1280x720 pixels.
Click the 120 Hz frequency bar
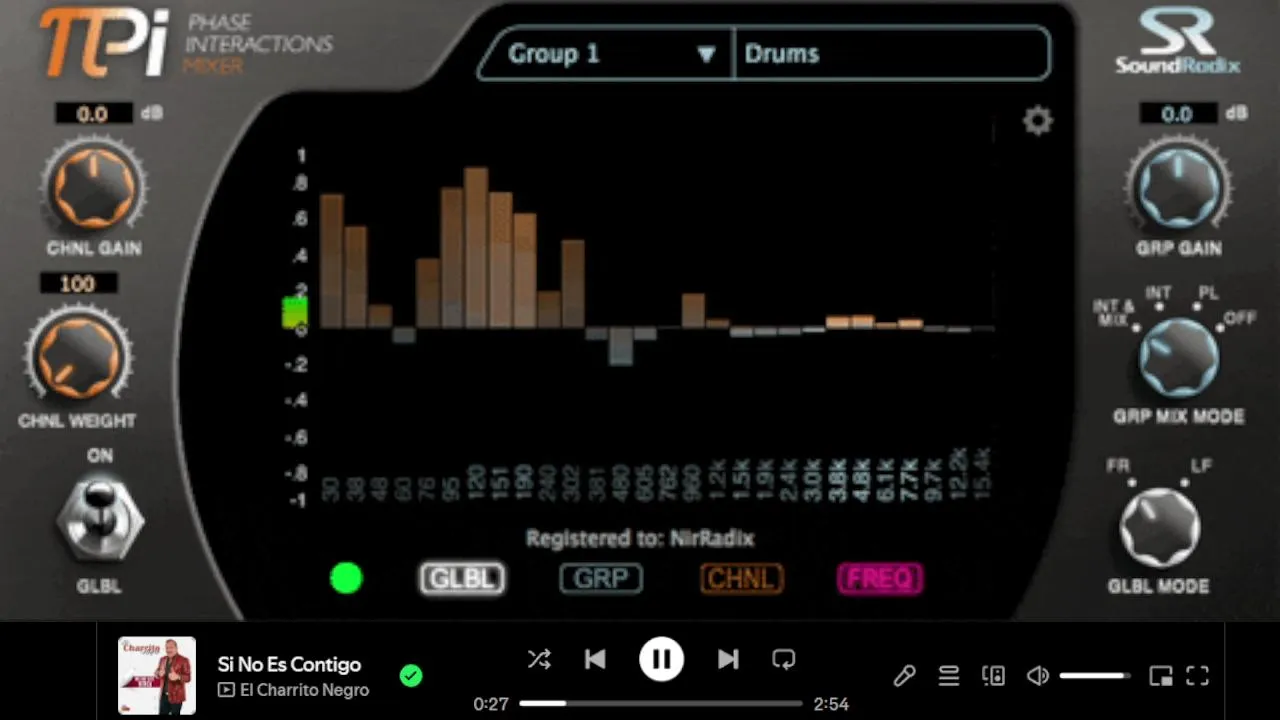pos(476,248)
